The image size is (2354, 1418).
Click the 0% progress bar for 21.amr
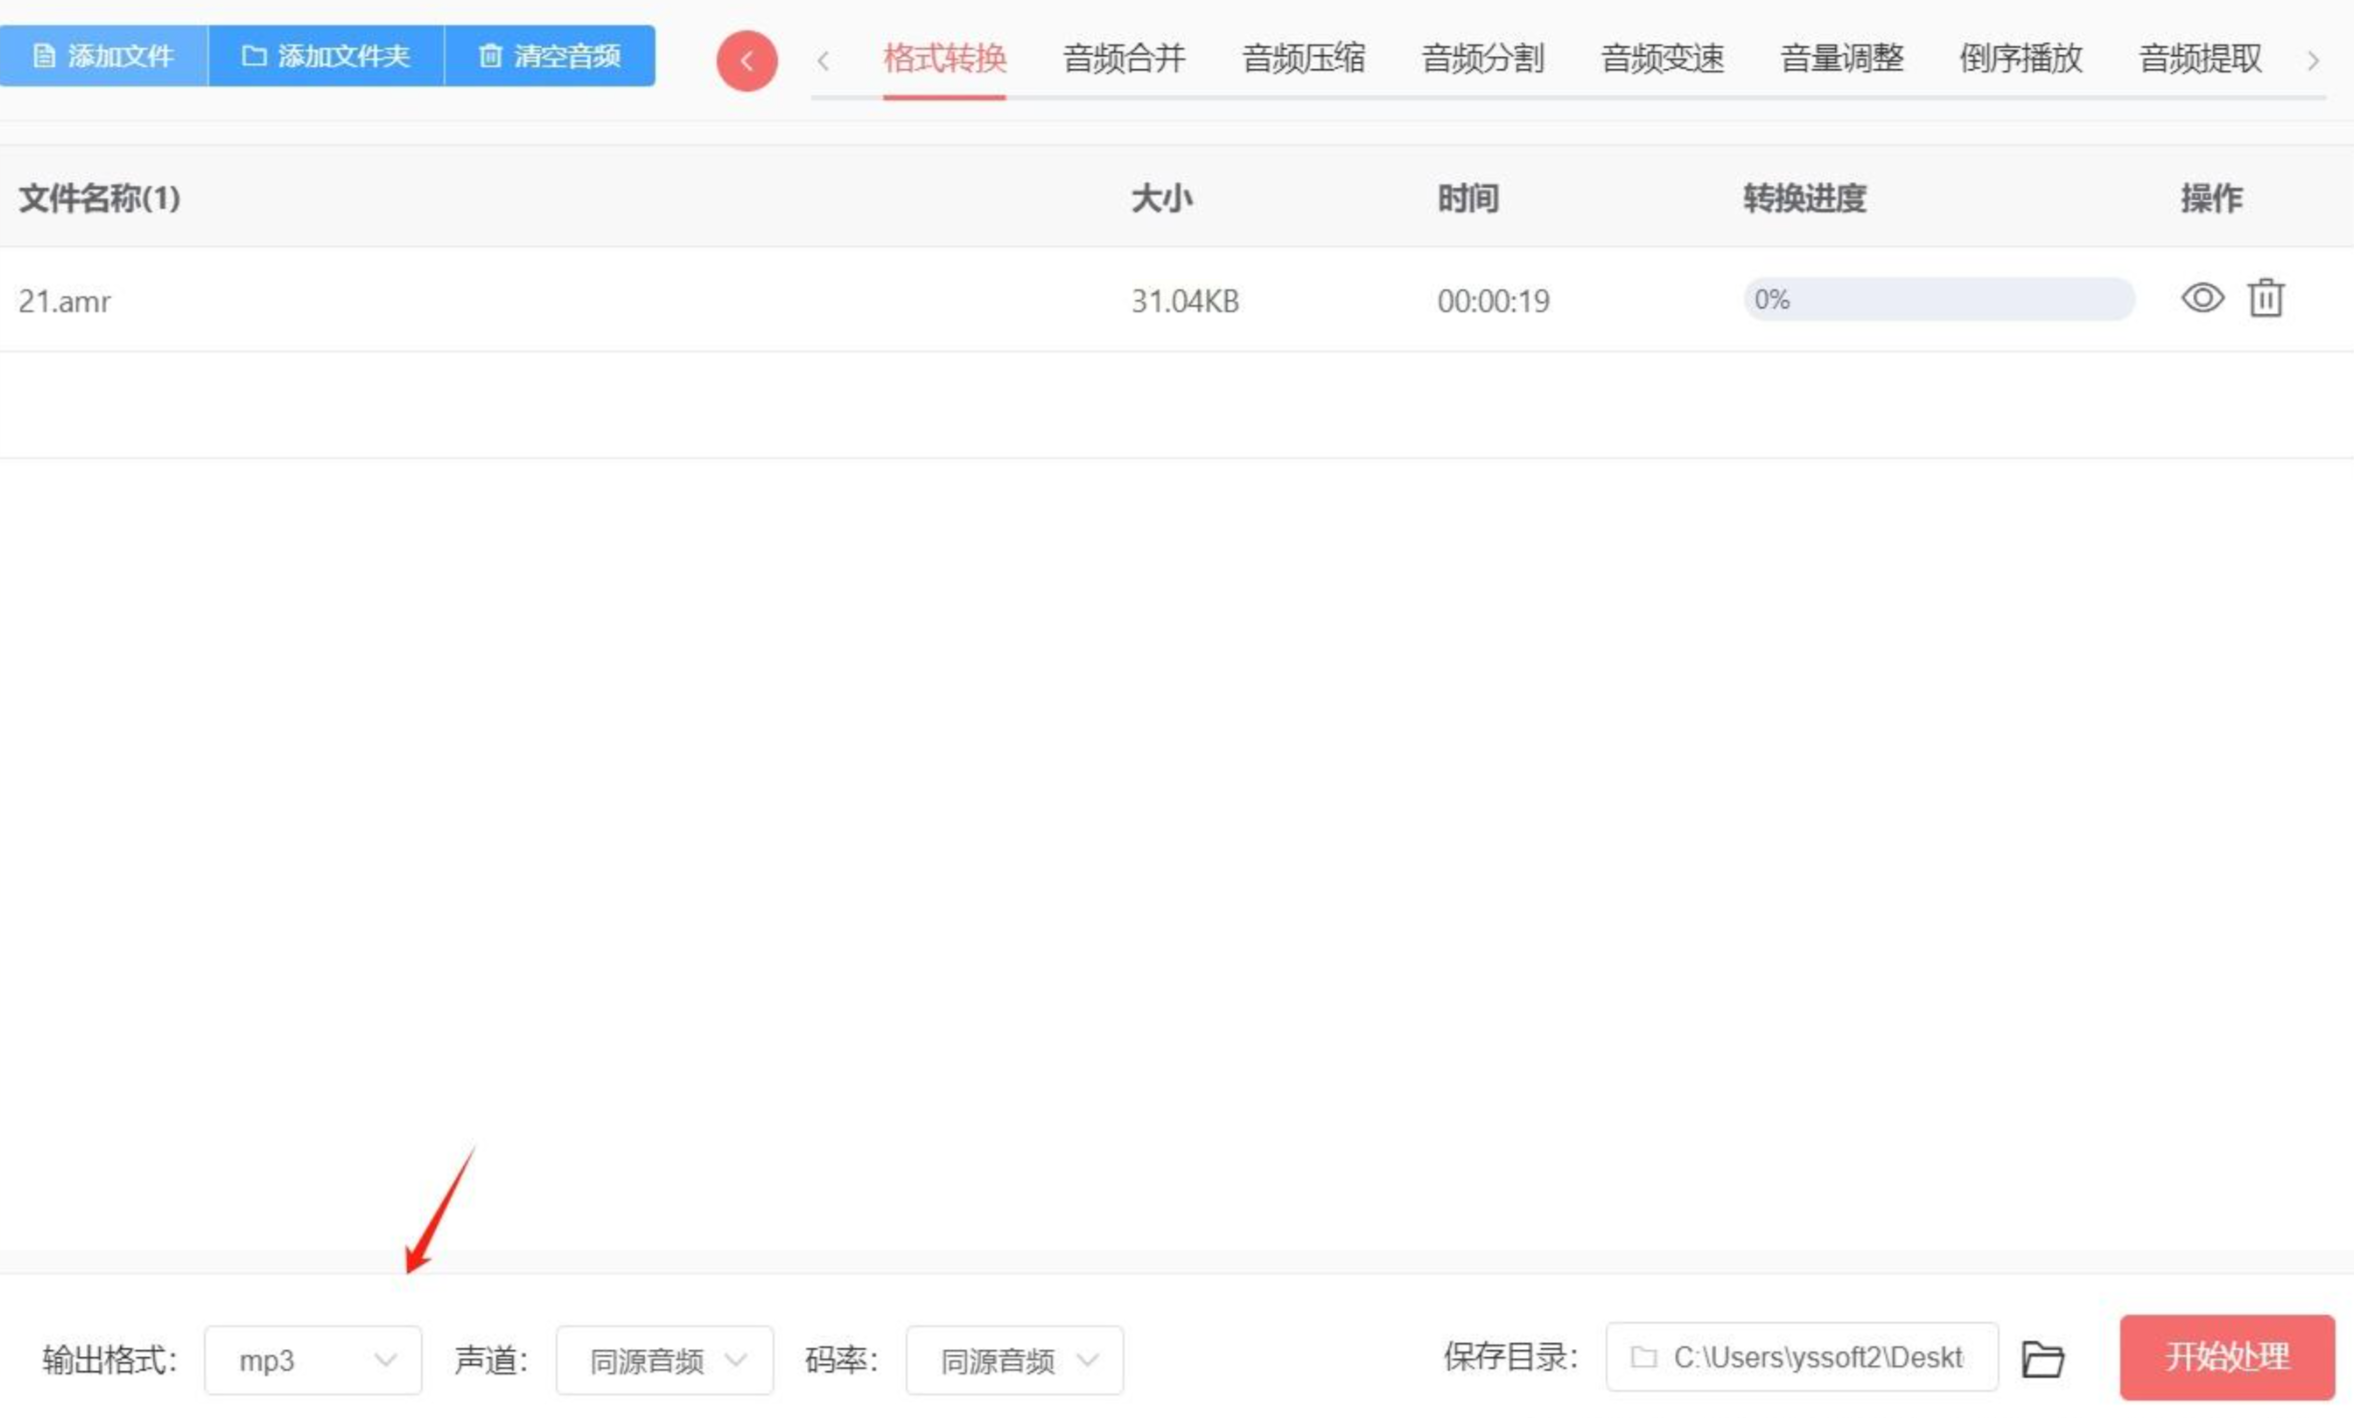1938,299
